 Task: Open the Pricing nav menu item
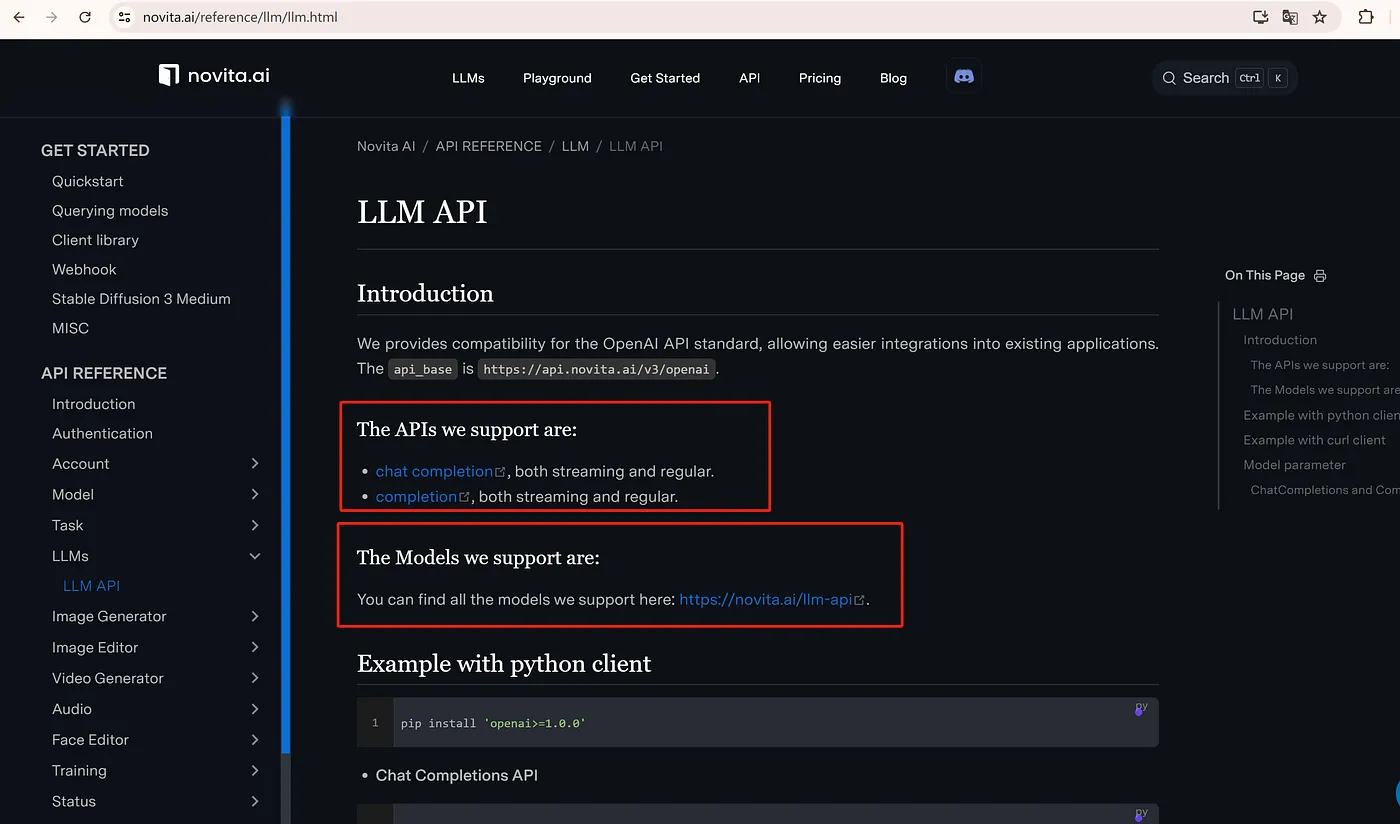tap(819, 78)
